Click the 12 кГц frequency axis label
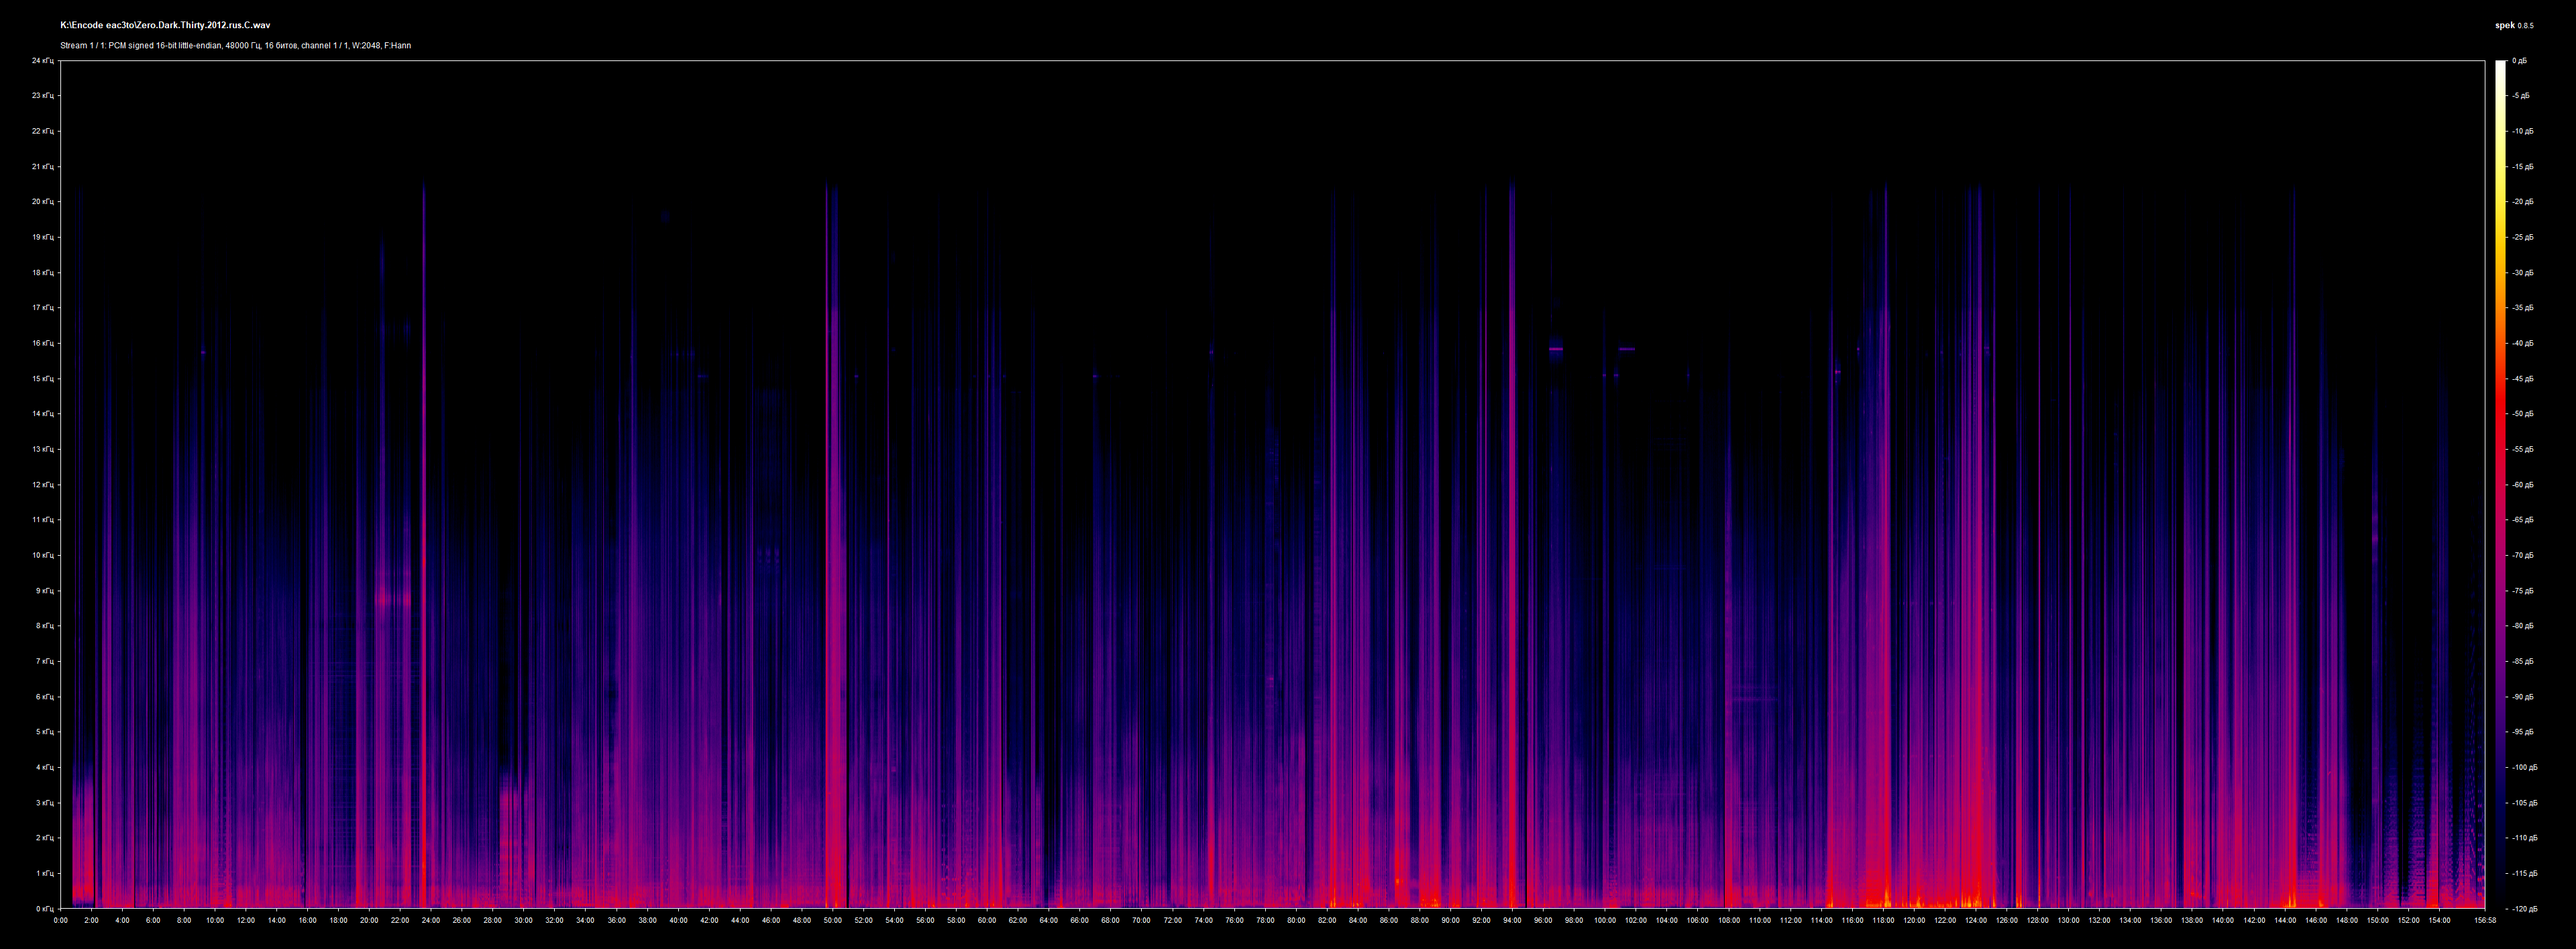 click(42, 485)
